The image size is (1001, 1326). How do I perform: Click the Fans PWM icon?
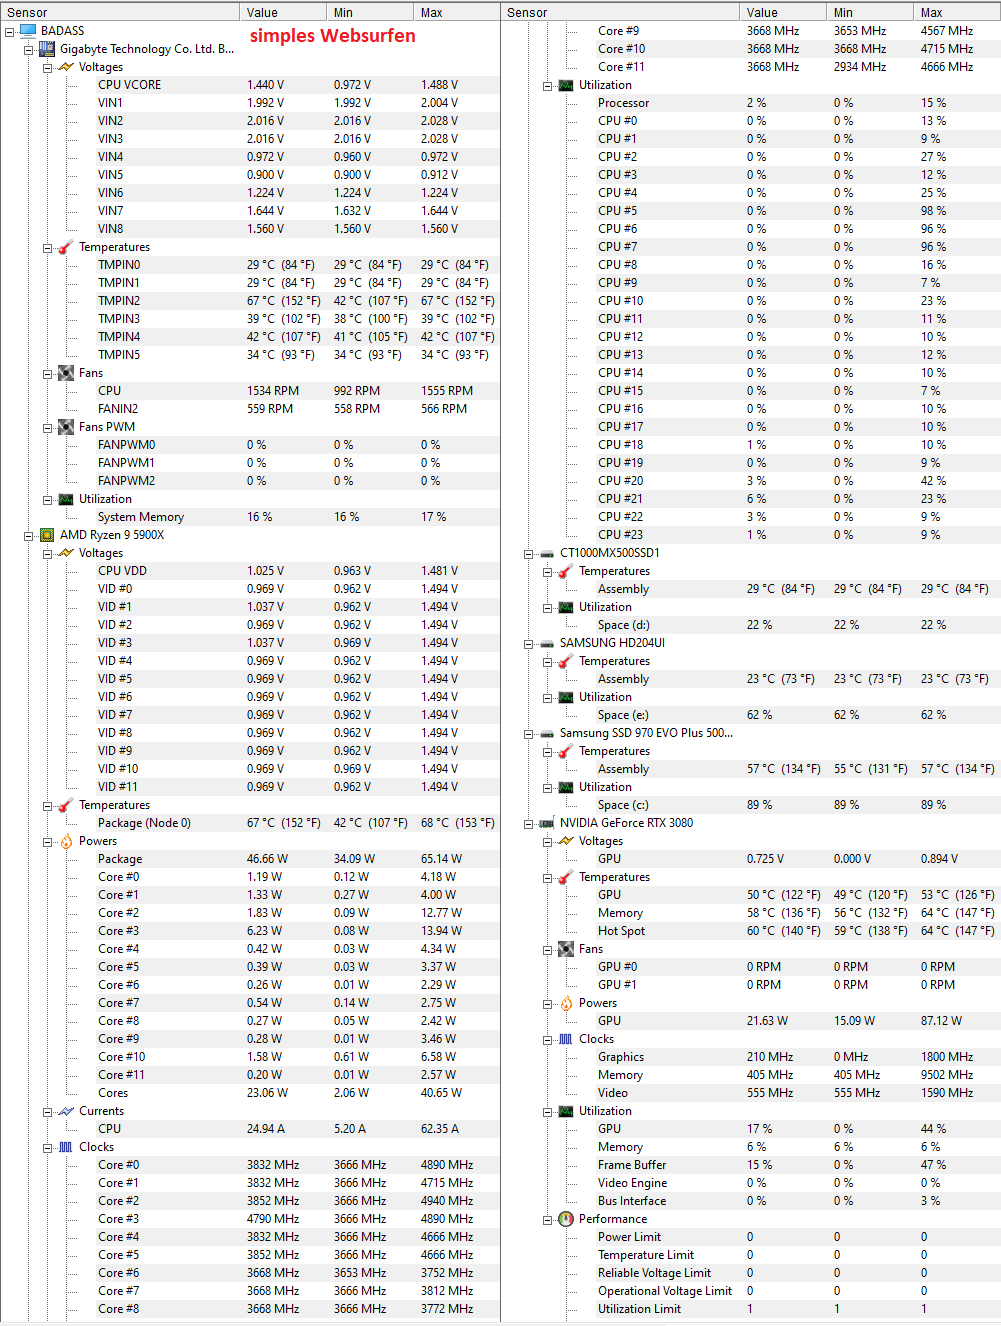(x=66, y=427)
